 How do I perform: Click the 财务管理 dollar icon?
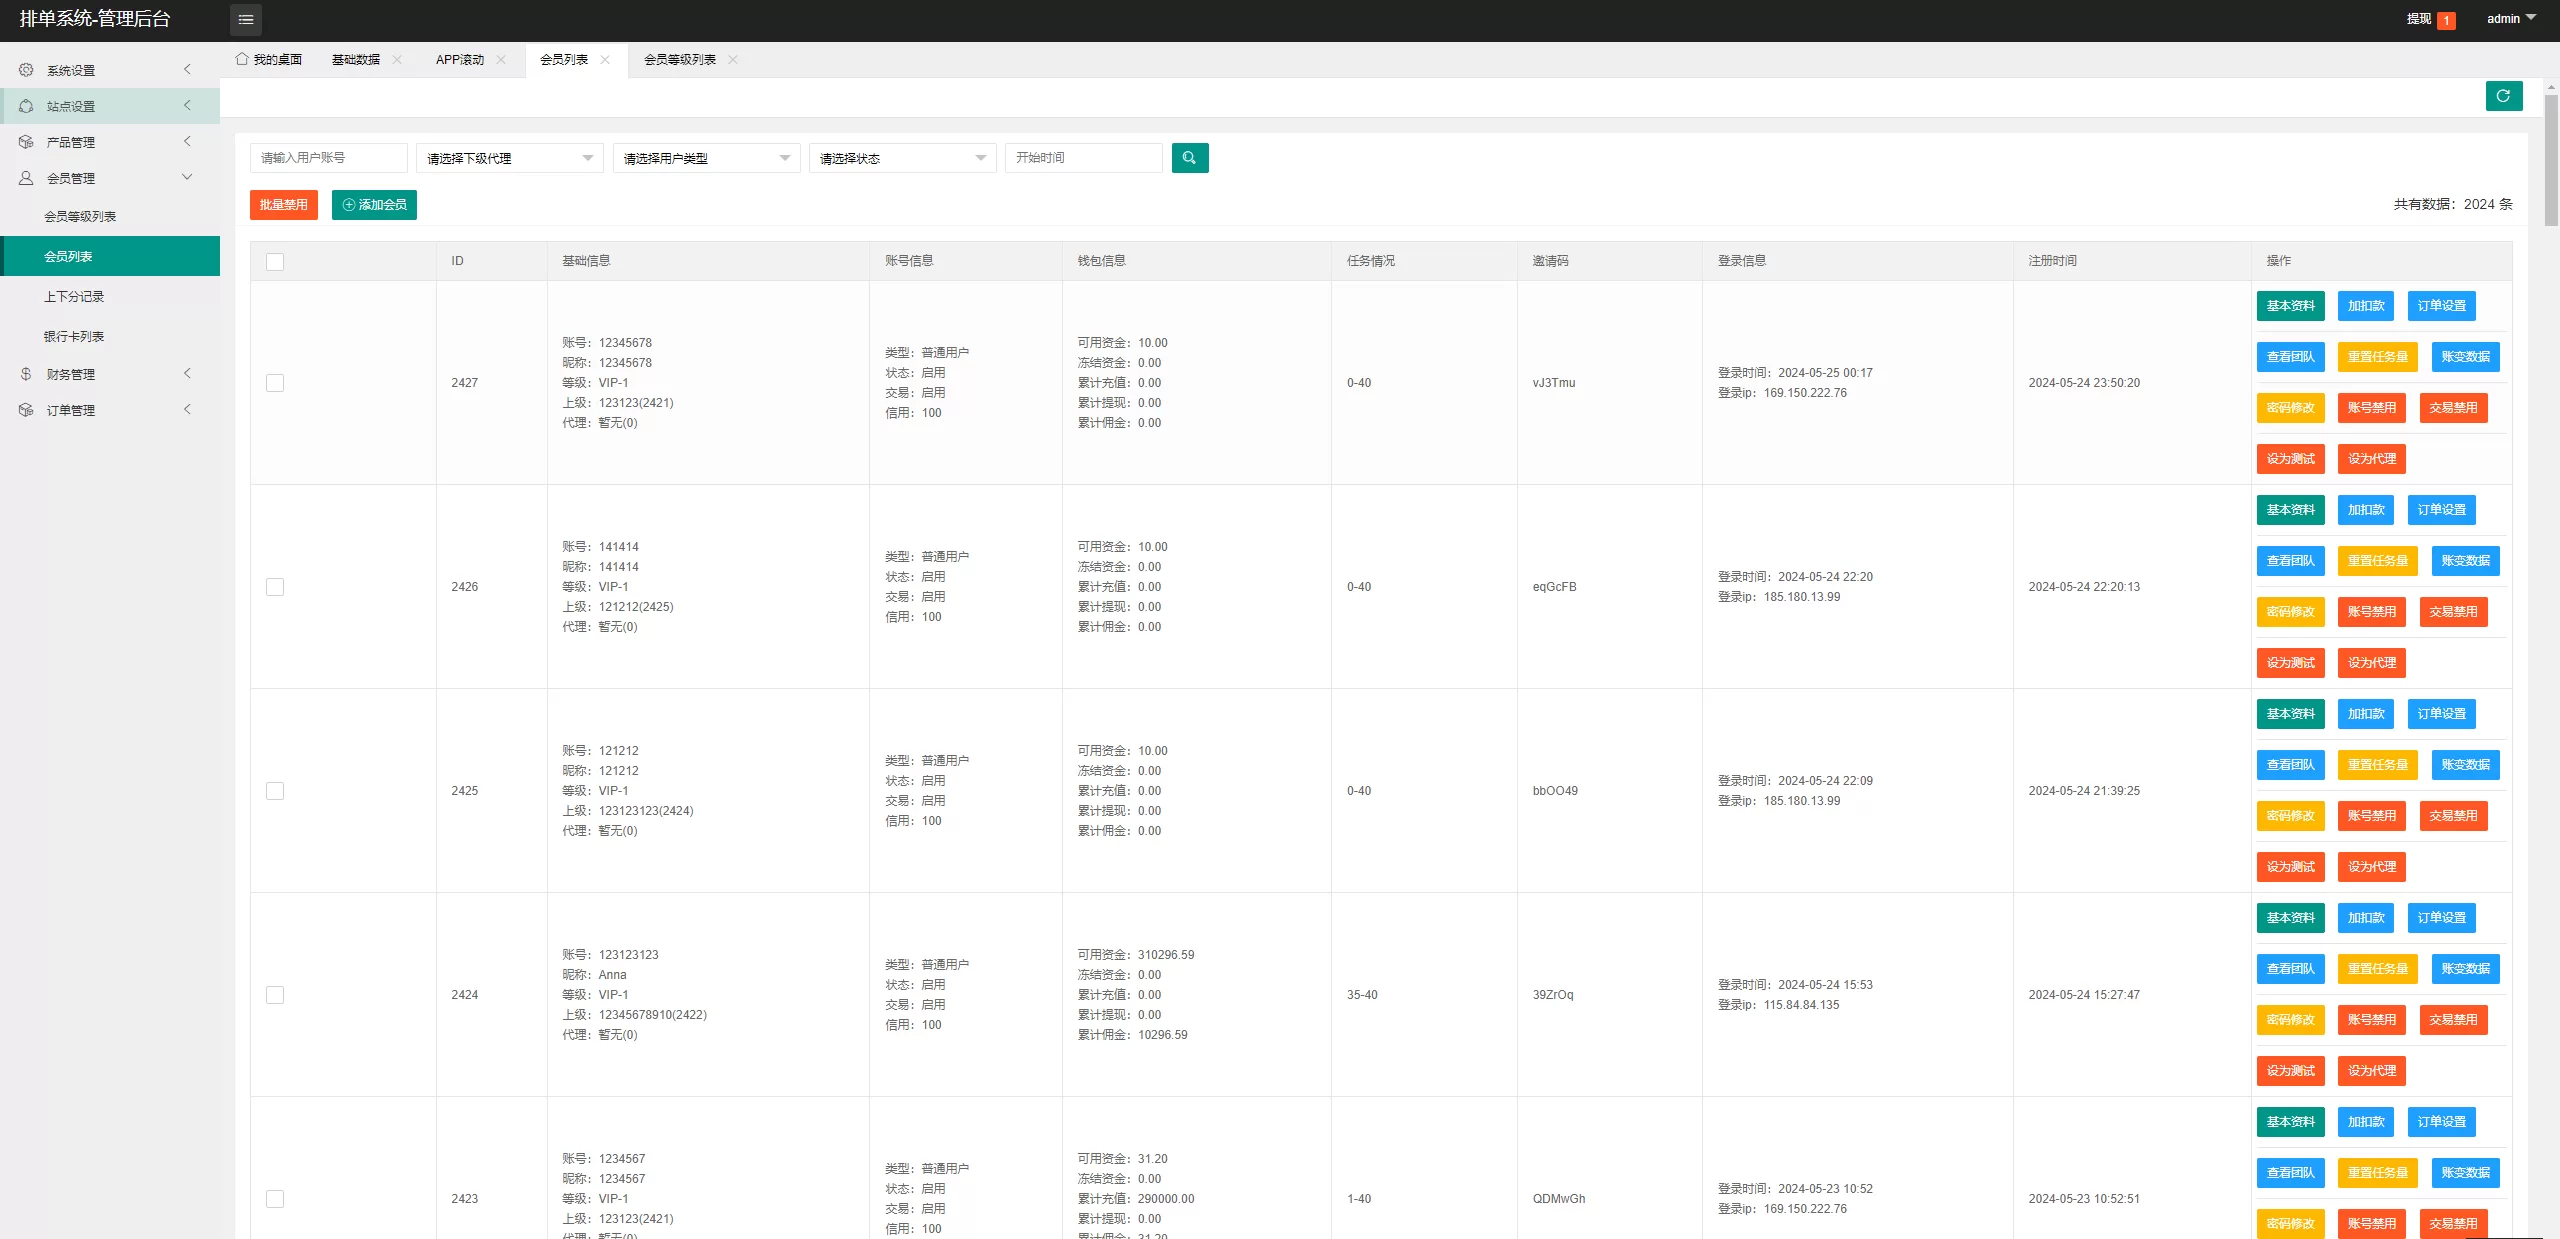coord(26,374)
